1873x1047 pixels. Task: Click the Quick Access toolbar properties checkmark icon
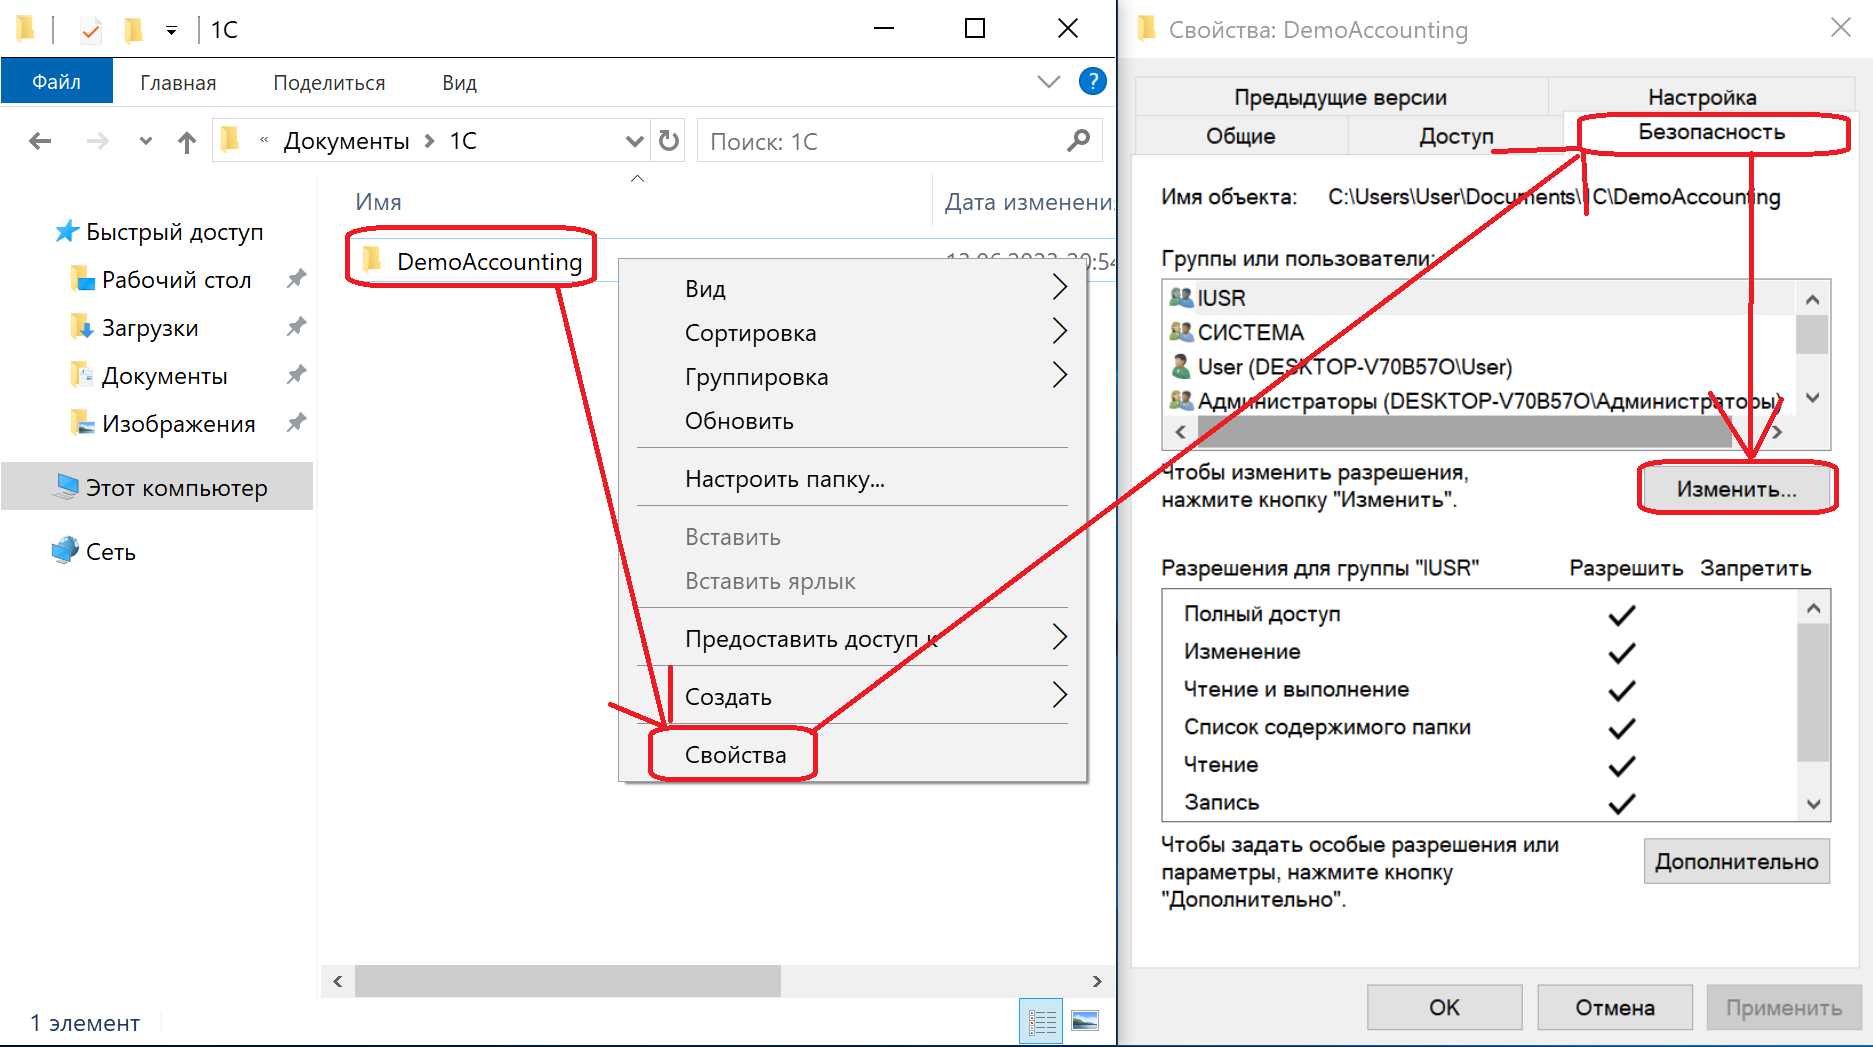(90, 30)
